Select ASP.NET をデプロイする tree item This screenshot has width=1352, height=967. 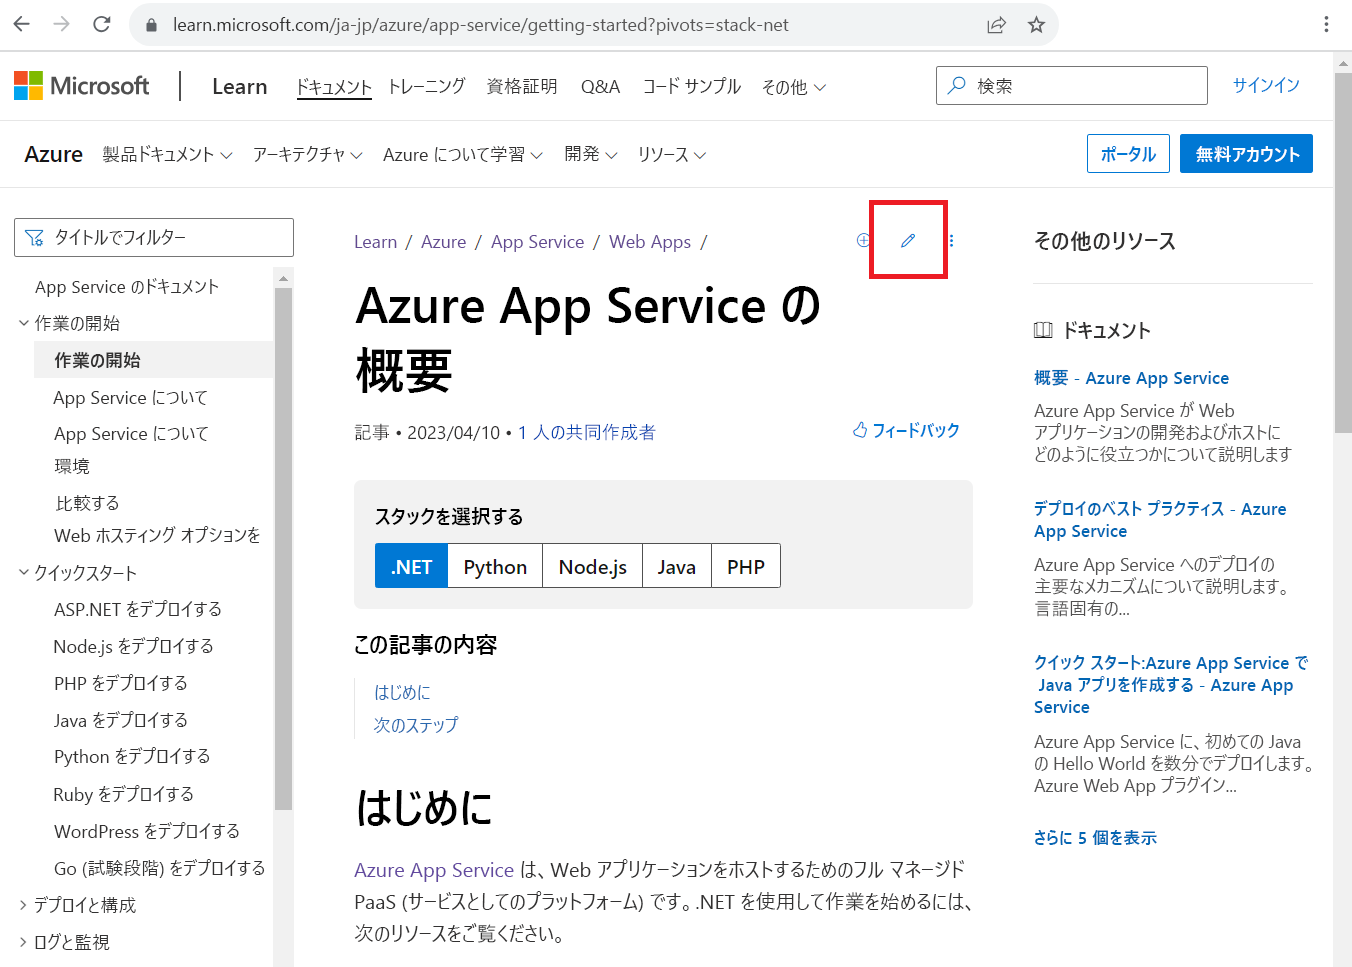click(x=138, y=609)
